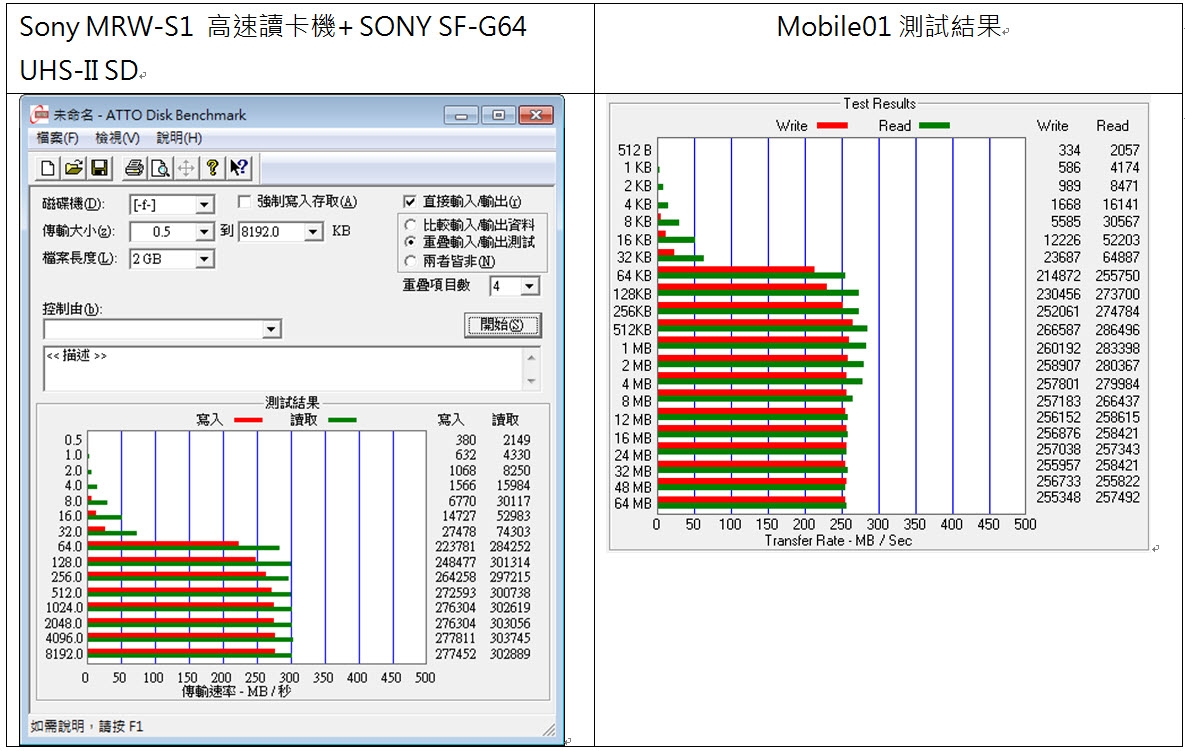Click the 286496 read value in Test Results
This screenshot has height=751, width=1185.
pyautogui.click(x=1118, y=330)
